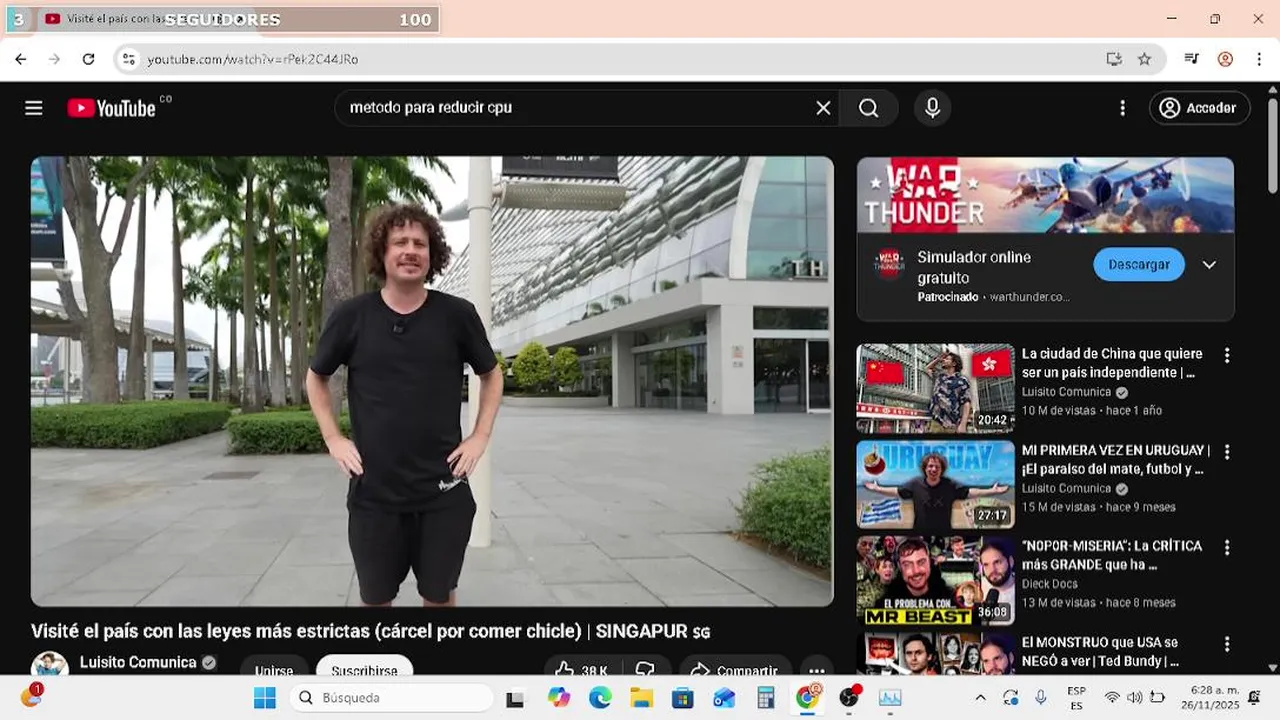The width and height of the screenshot is (1280, 720).
Task: Open Microsoft Store from the taskbar
Action: (683, 698)
